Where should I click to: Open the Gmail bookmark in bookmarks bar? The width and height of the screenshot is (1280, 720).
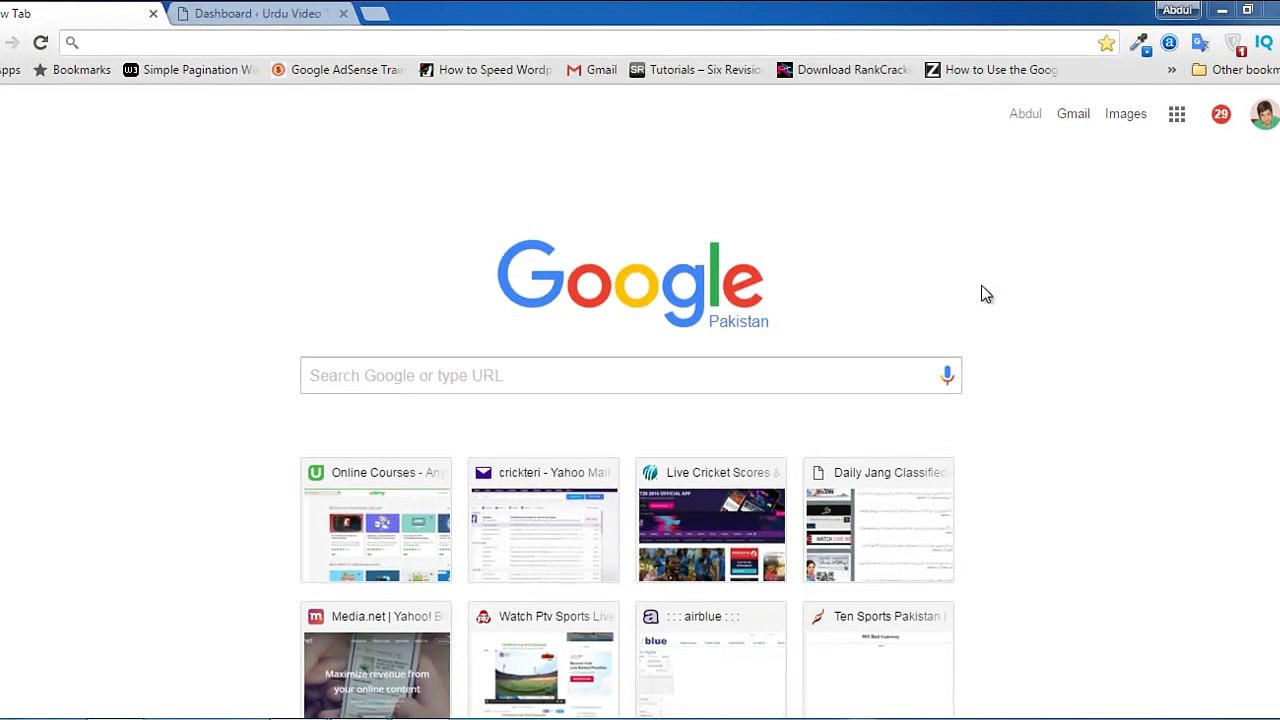592,70
